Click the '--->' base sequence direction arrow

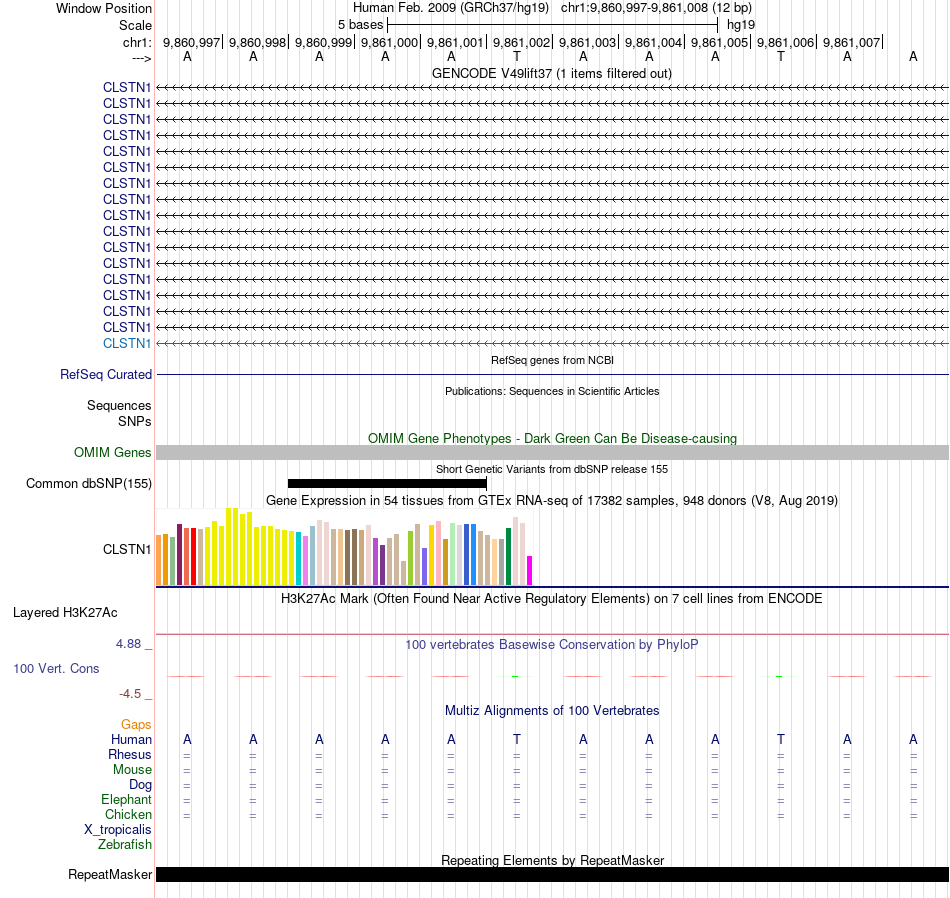(142, 58)
